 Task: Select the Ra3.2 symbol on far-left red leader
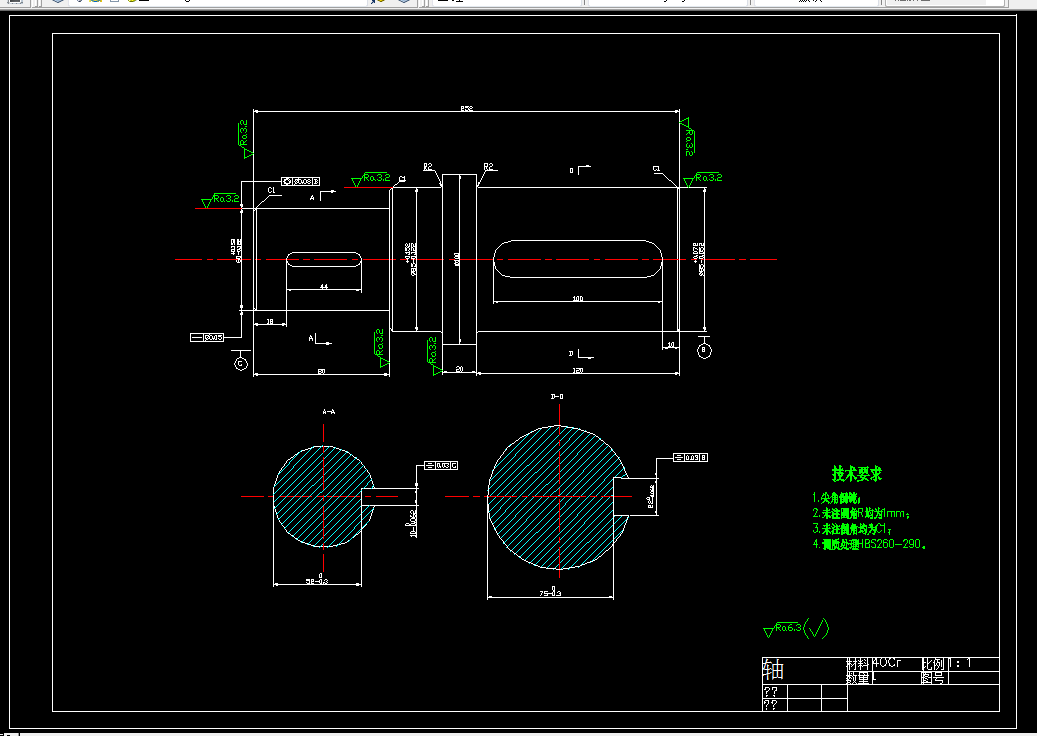221,200
